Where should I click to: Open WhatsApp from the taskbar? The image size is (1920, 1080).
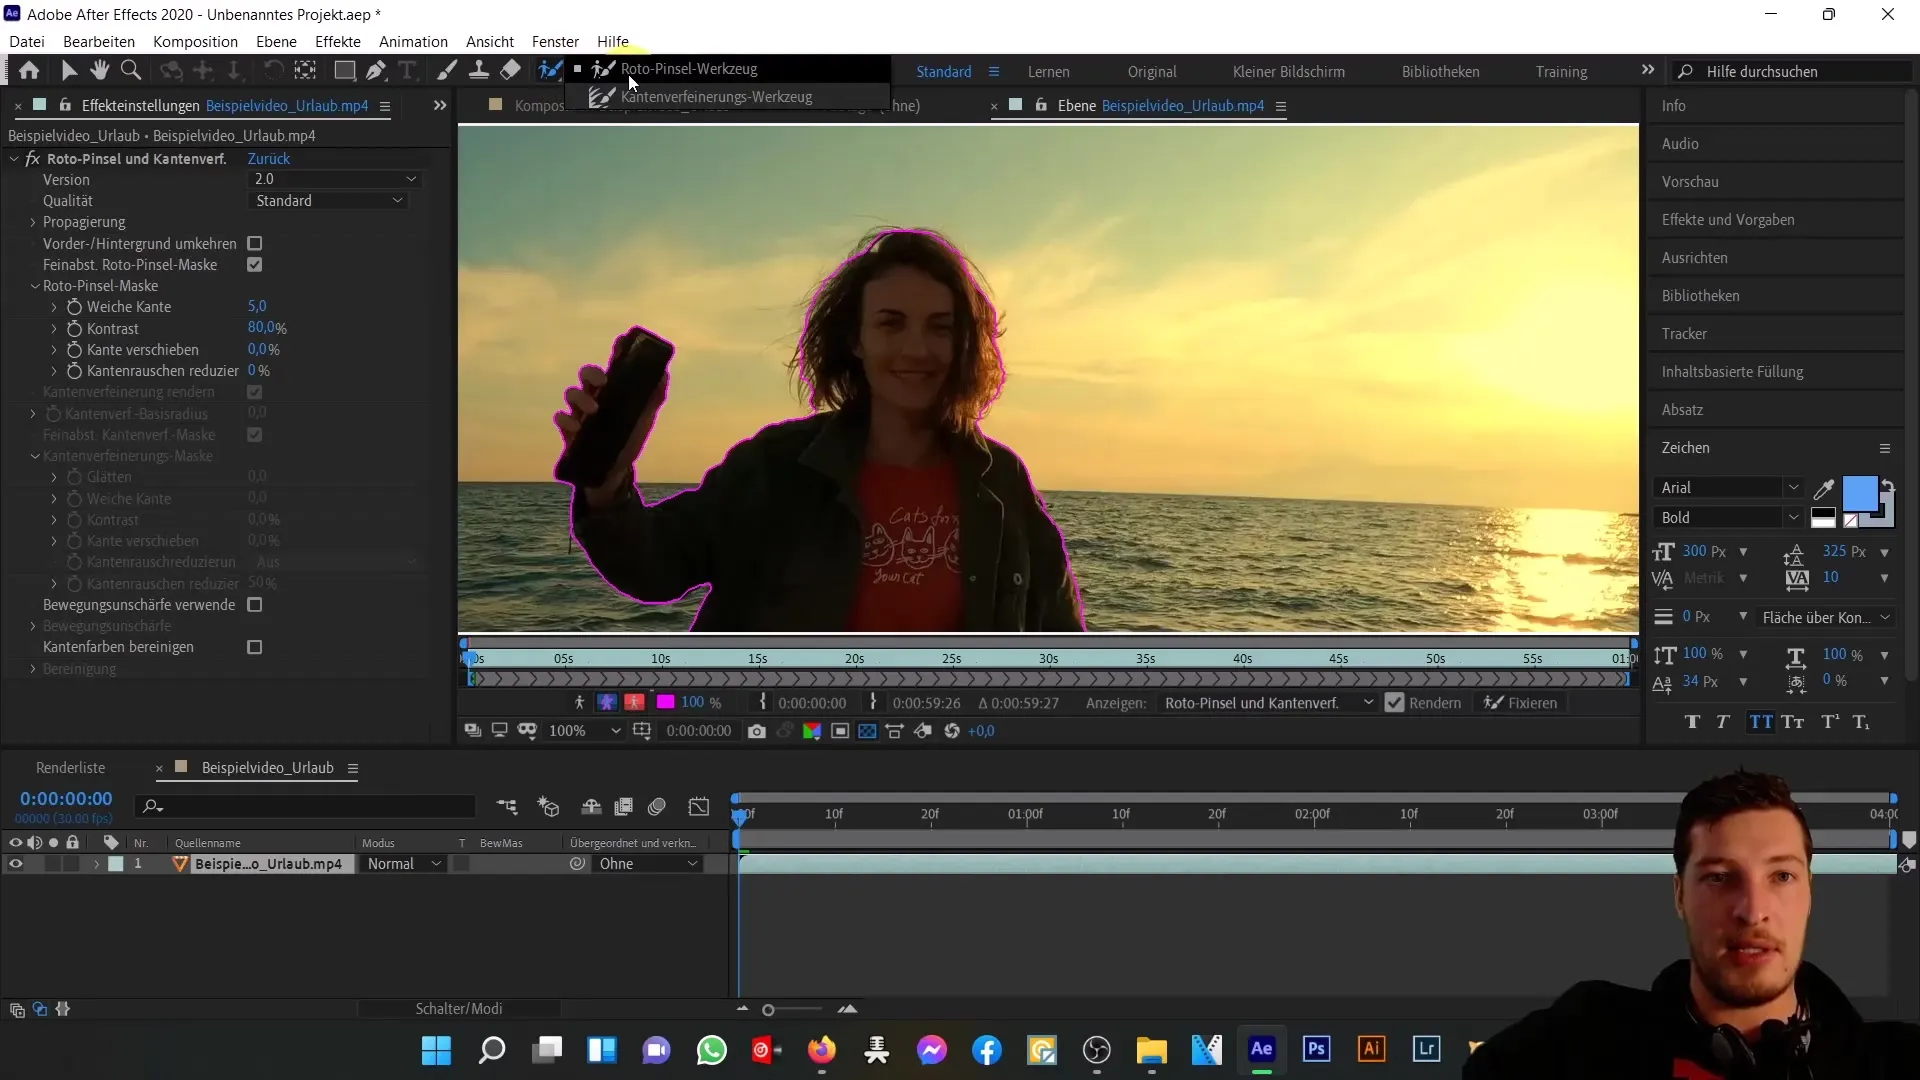point(712,1050)
